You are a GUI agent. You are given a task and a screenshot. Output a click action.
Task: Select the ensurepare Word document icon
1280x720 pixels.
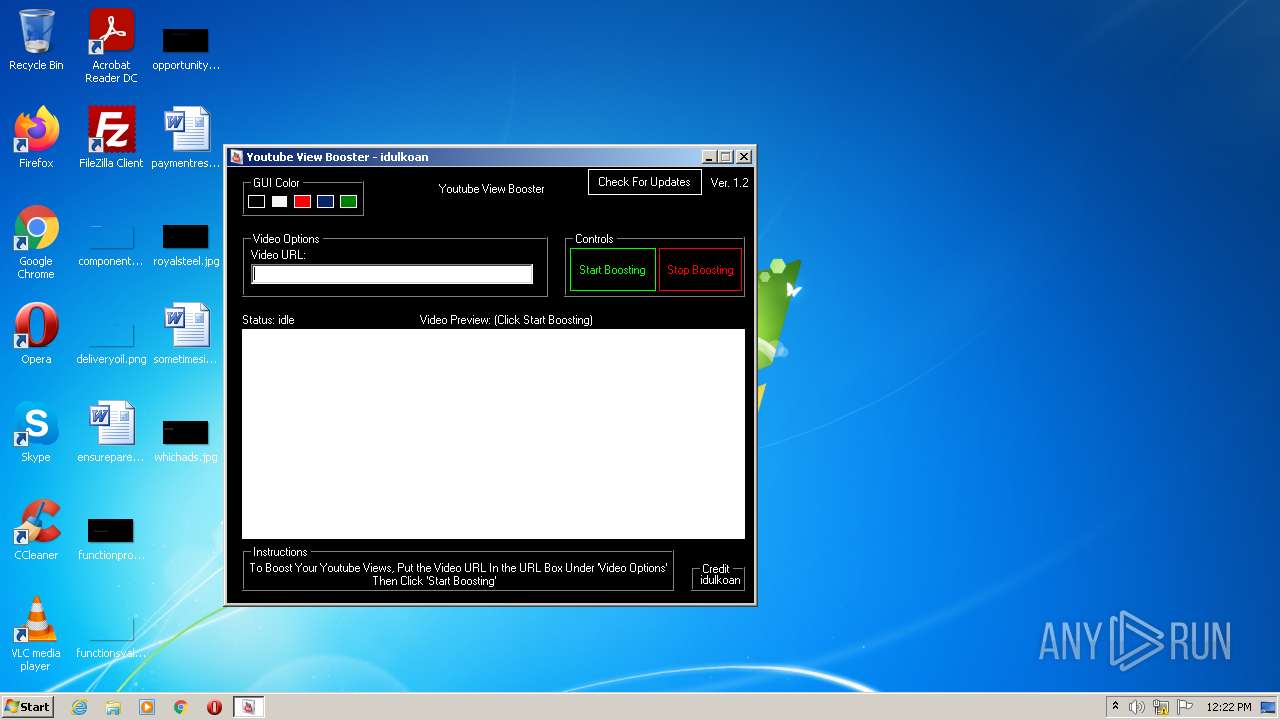111,432
